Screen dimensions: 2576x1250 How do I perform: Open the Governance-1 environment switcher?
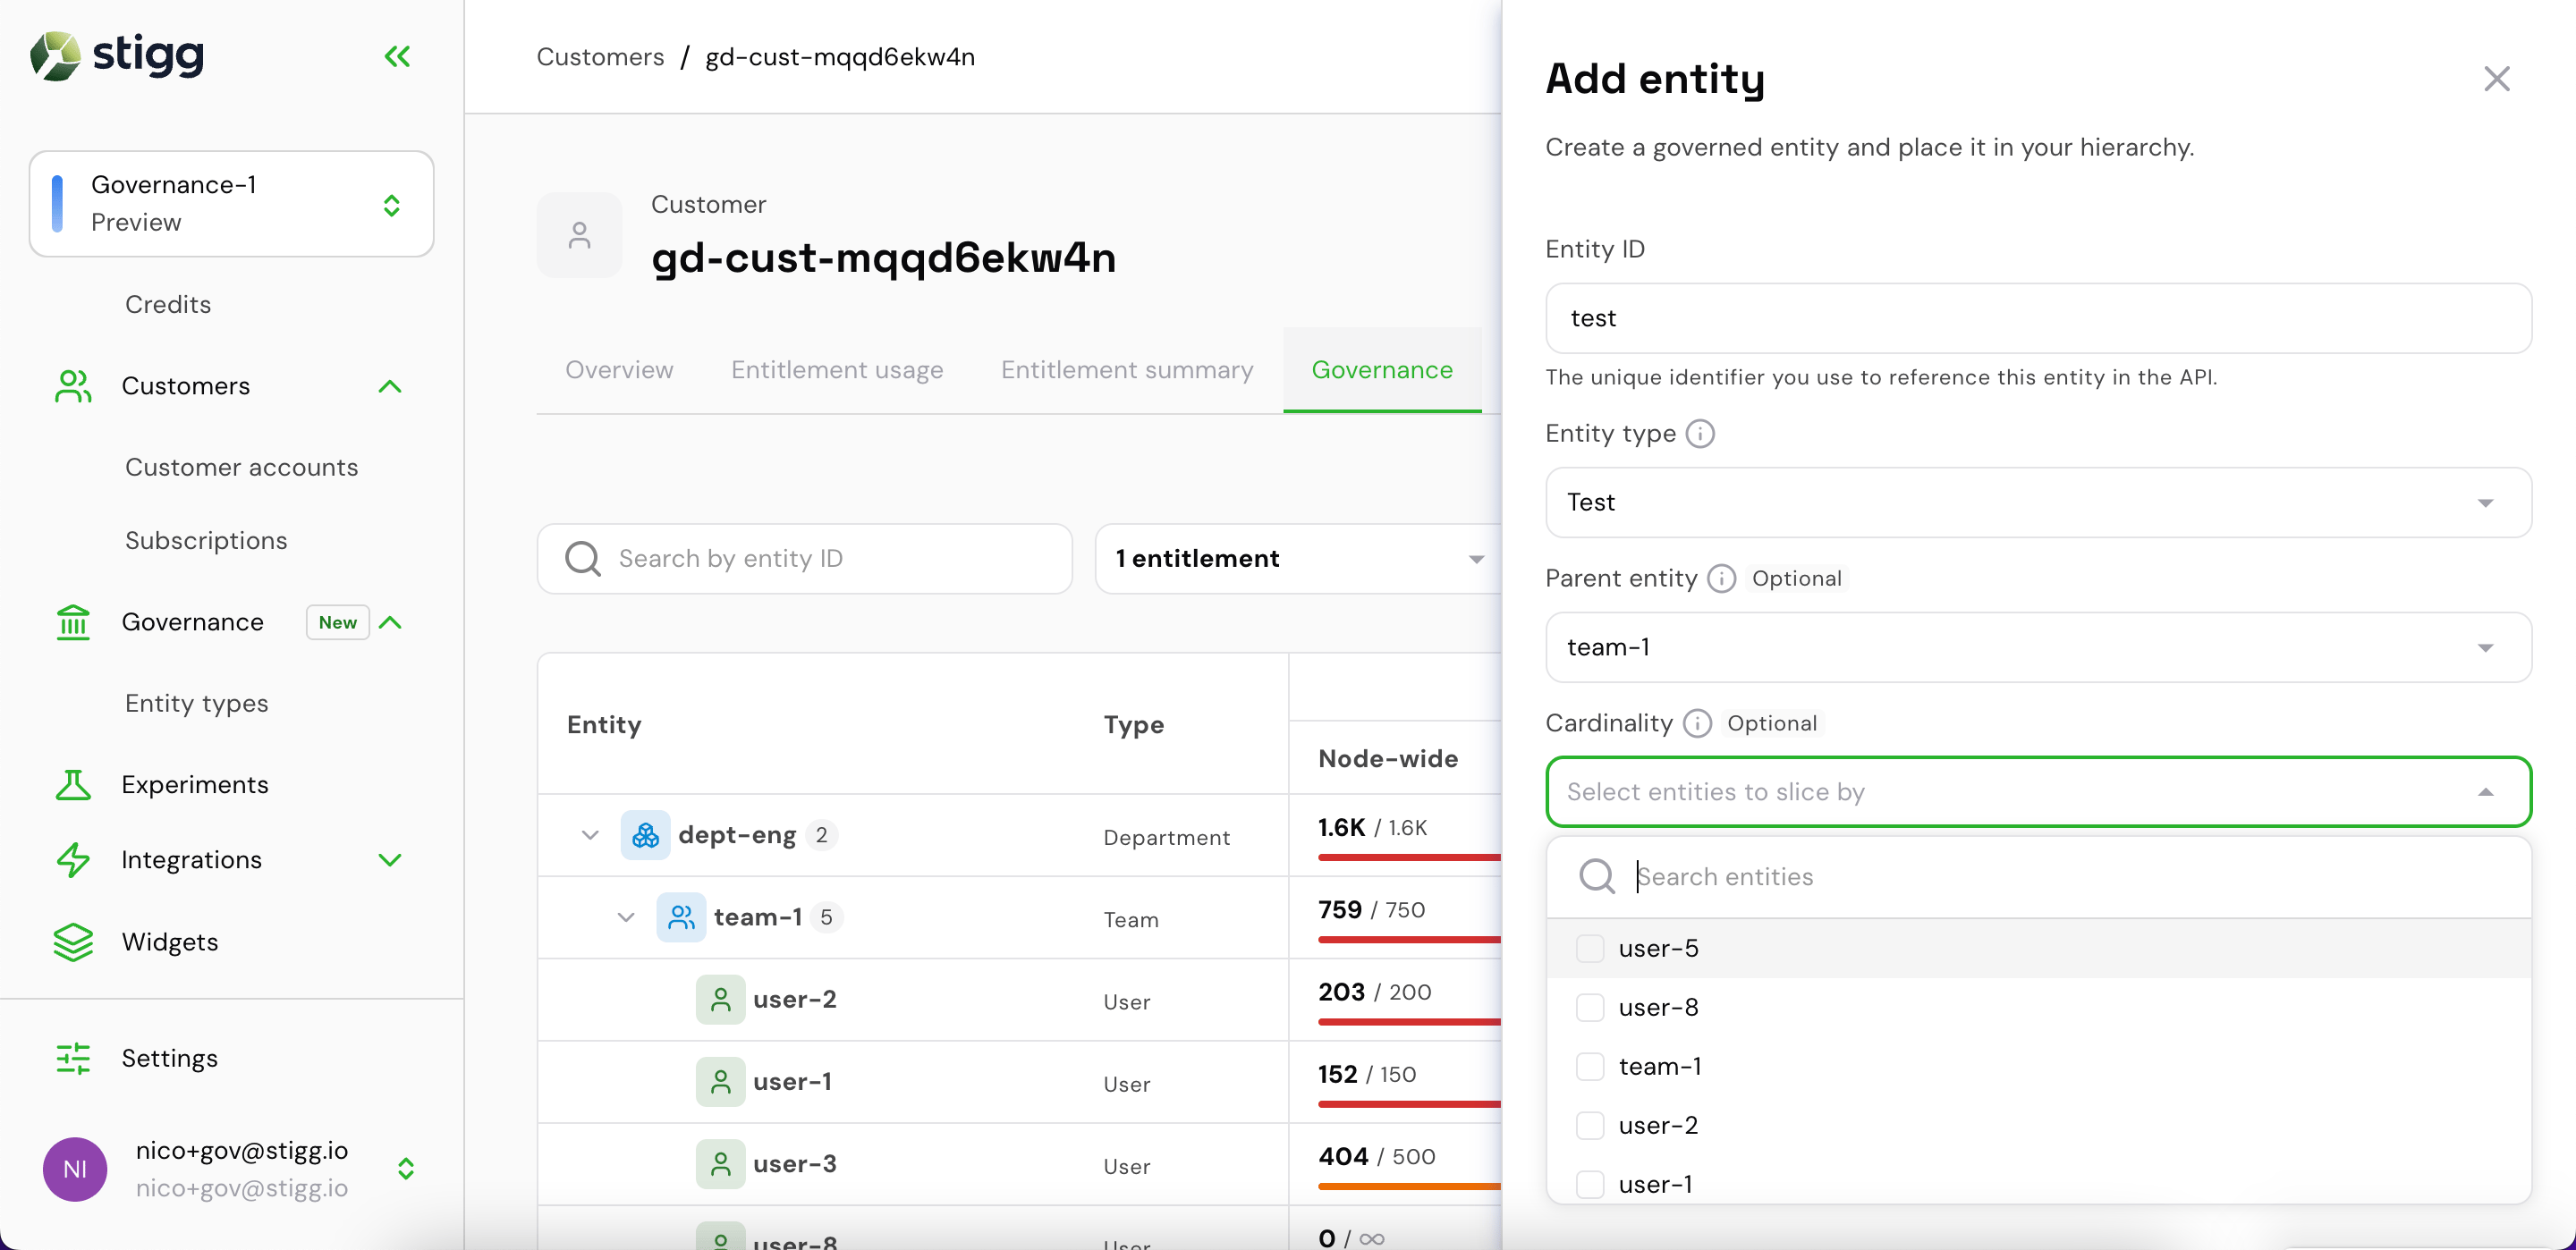click(x=231, y=204)
